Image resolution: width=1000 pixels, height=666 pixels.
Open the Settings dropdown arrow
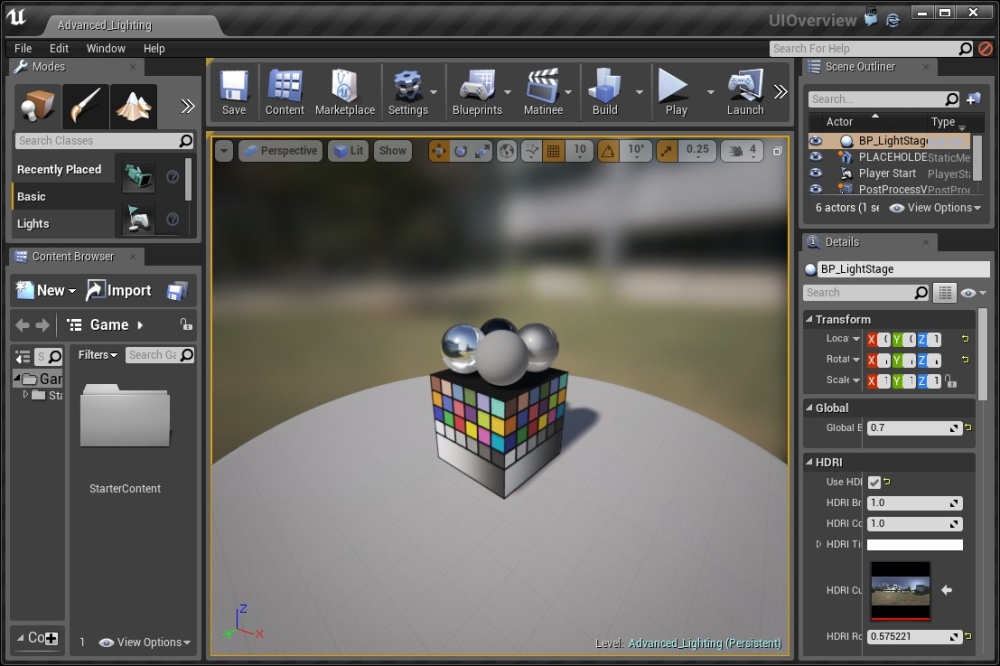[434, 92]
